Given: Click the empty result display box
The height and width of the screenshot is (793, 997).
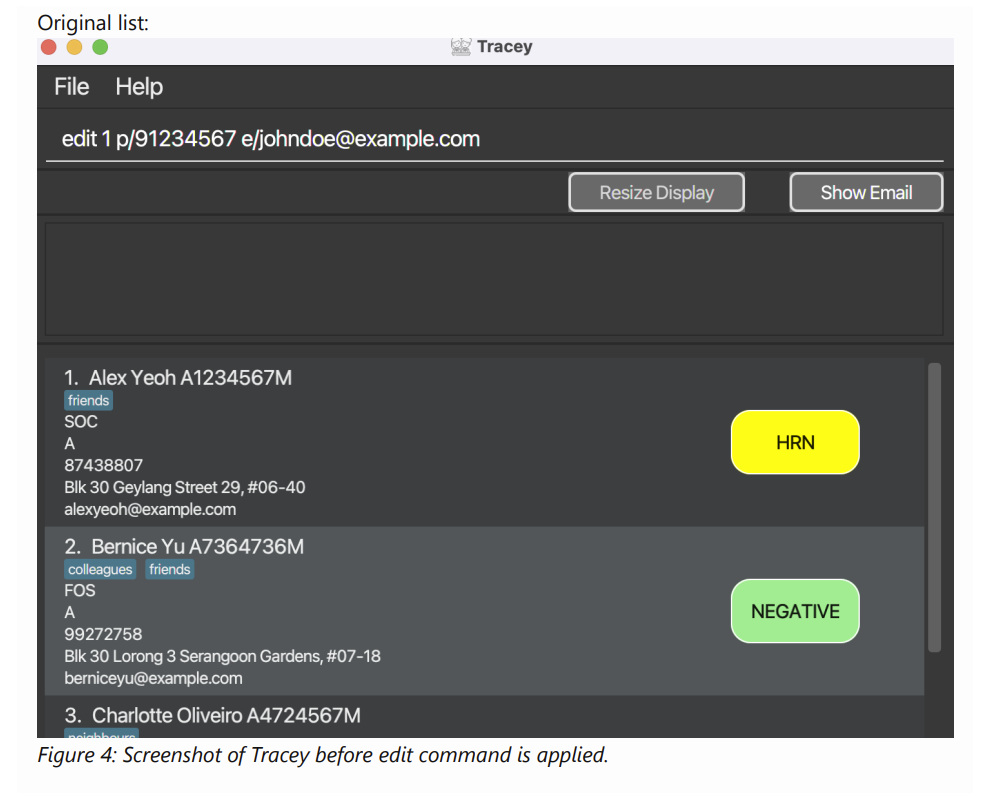Looking at the screenshot, I should pyautogui.click(x=494, y=279).
